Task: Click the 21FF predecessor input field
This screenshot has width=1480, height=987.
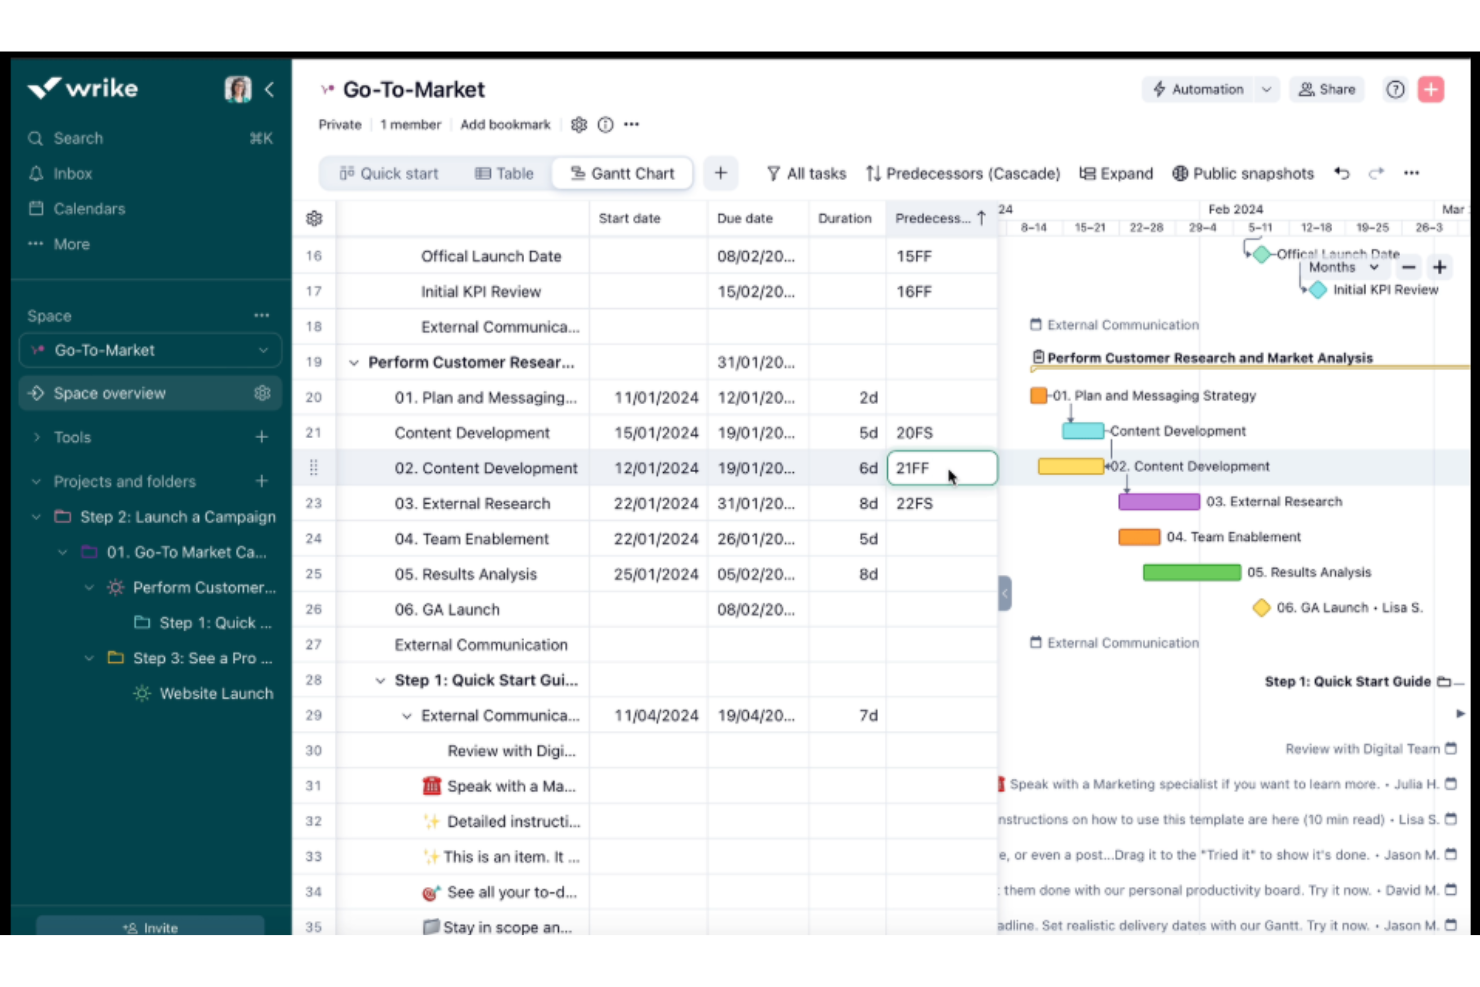Action: coord(940,467)
